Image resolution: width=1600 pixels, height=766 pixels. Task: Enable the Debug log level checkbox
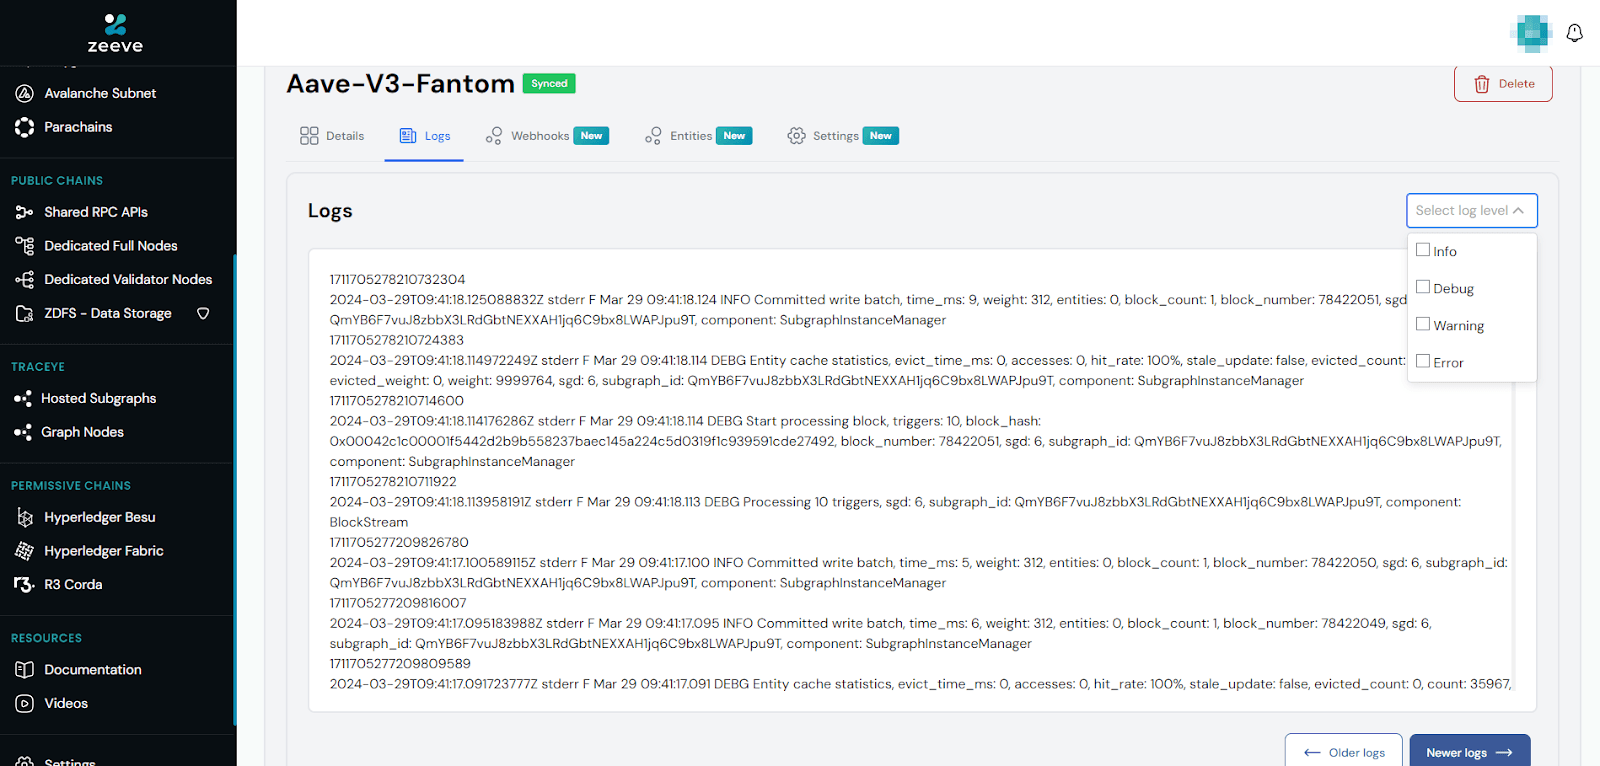click(1423, 287)
